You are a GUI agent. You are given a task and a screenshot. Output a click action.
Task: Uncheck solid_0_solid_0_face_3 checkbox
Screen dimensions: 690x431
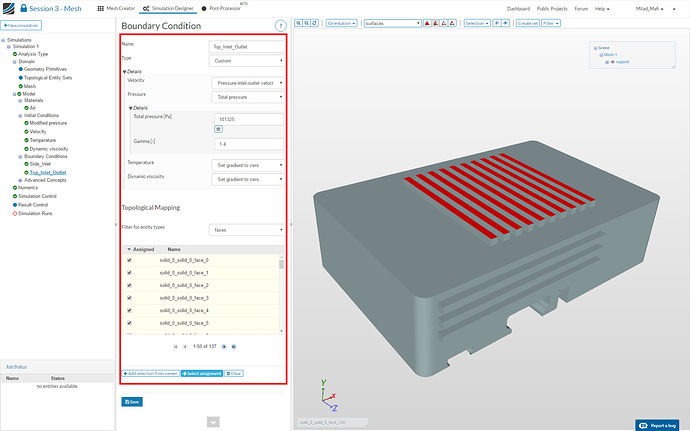click(x=130, y=298)
